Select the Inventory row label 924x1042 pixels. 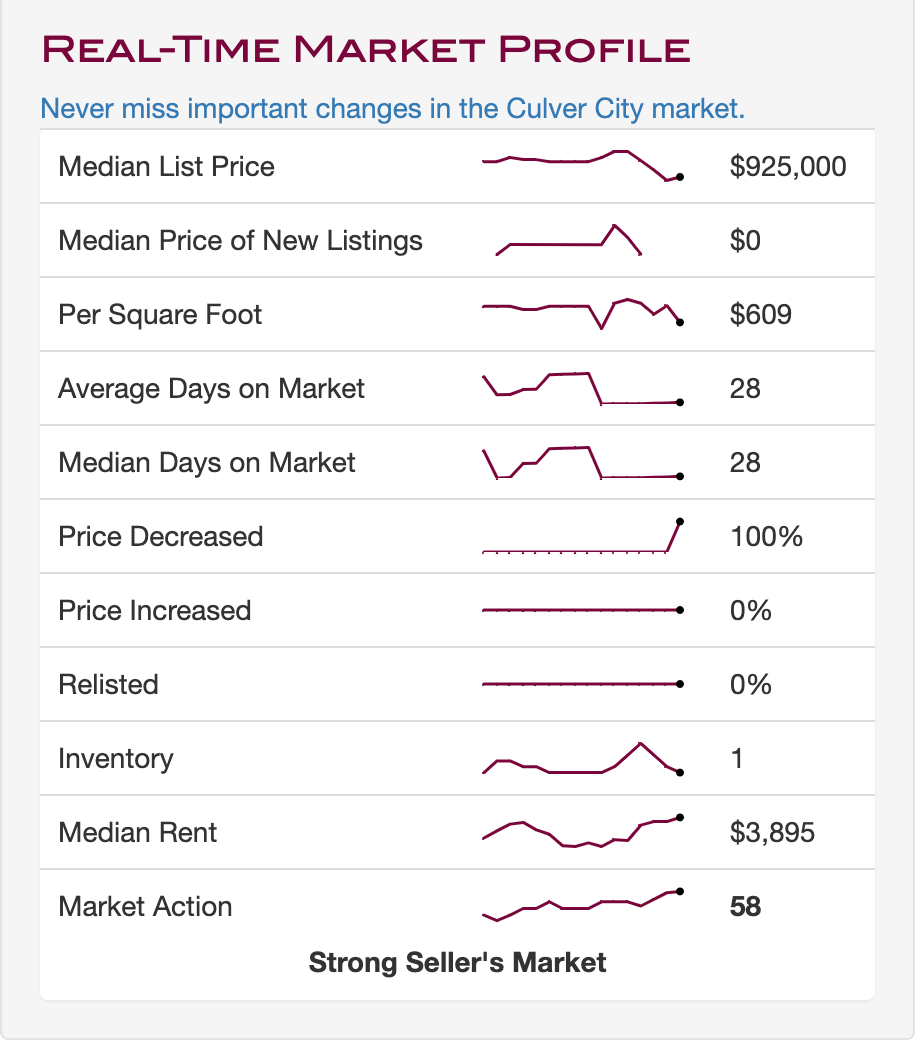[x=115, y=758]
